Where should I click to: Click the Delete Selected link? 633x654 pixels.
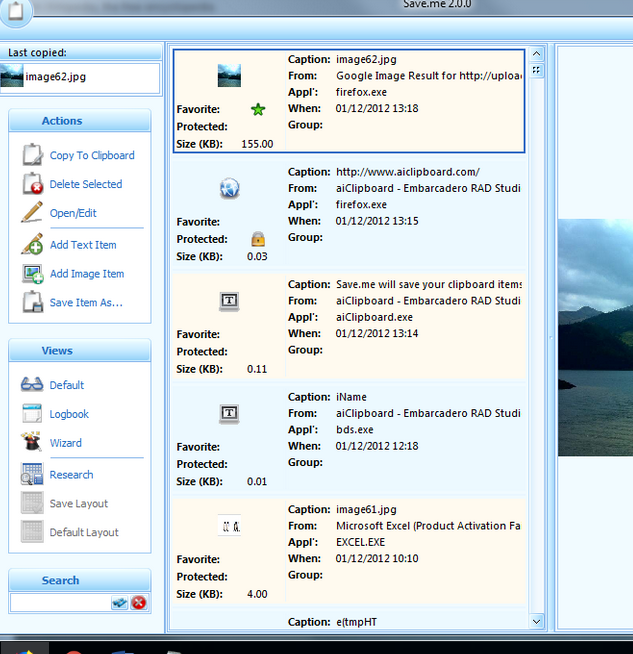(86, 184)
